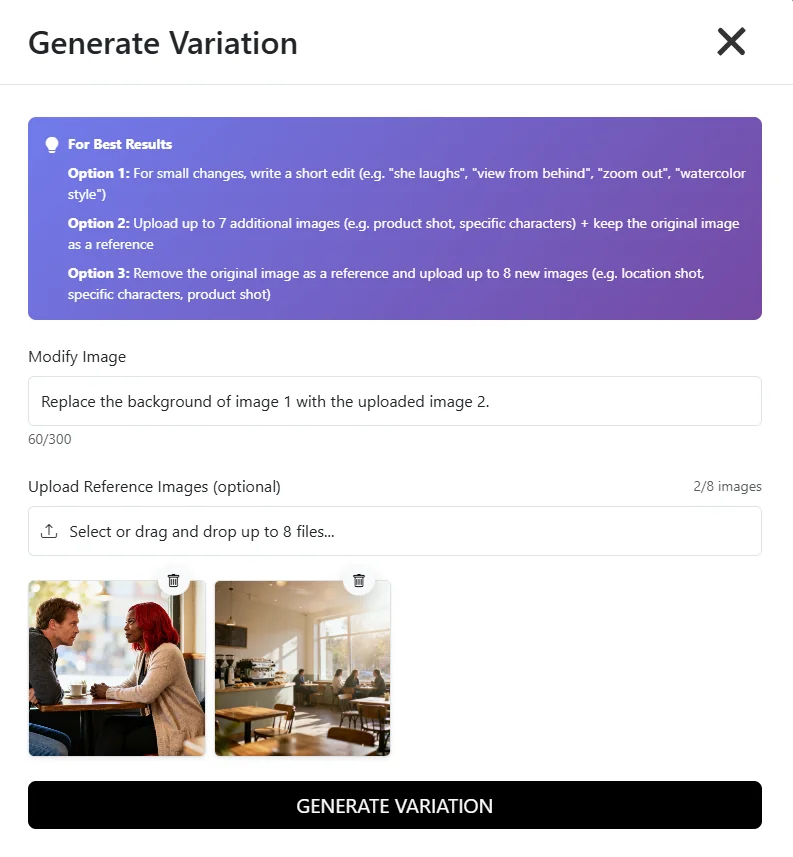Click the 60/300 character counter
Viewport: 793px width, 857px height.
click(x=50, y=439)
